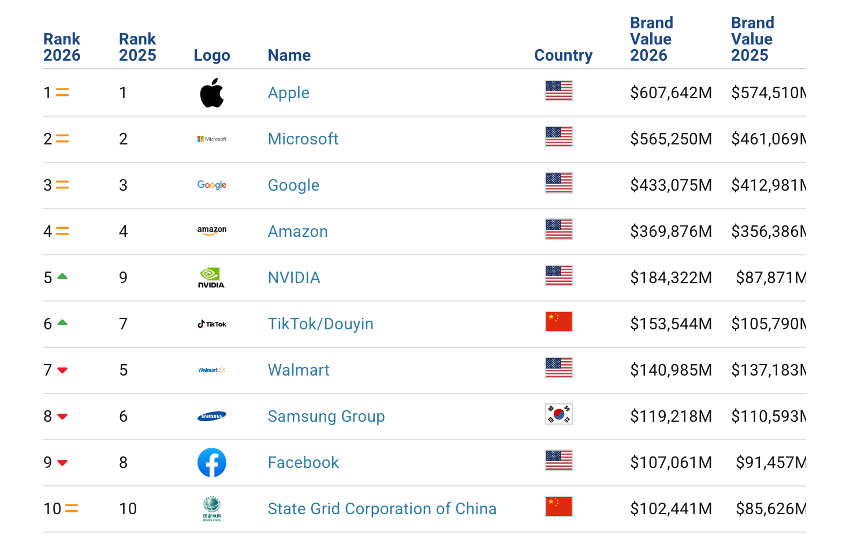Open the Samsung Group link
Viewport: 850px width, 536px height.
[x=326, y=416]
